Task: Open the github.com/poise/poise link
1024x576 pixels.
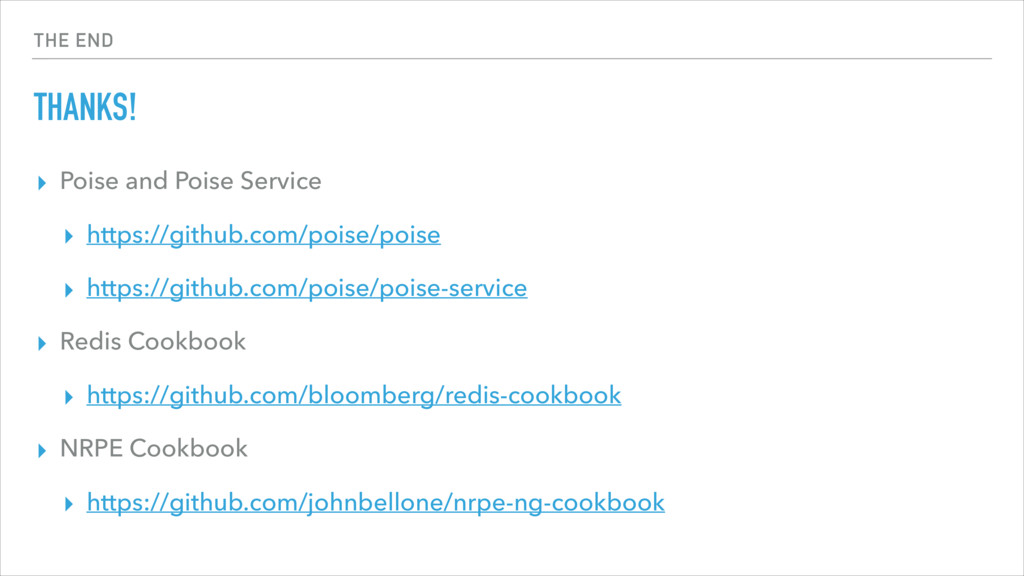Action: pos(263,235)
